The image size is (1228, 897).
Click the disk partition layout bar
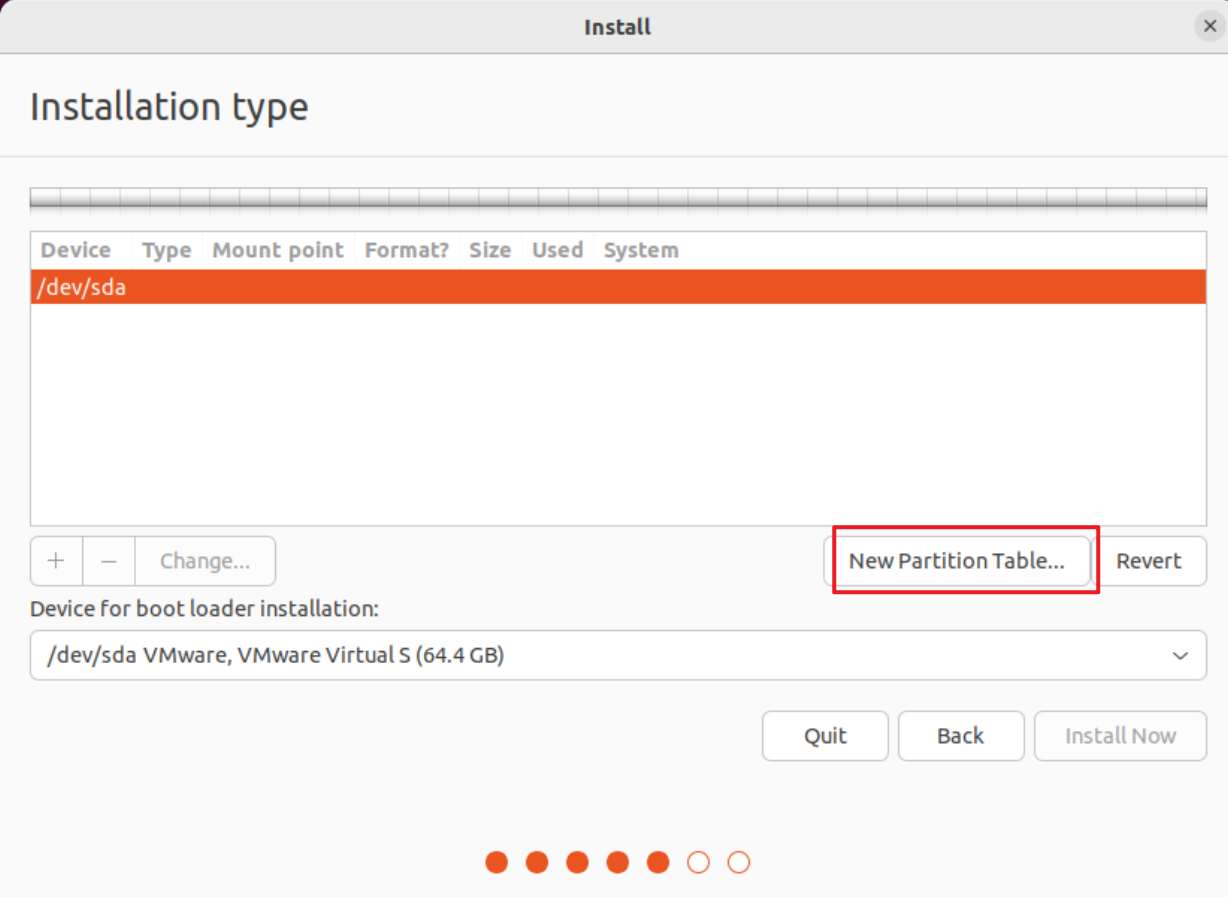[618, 199]
